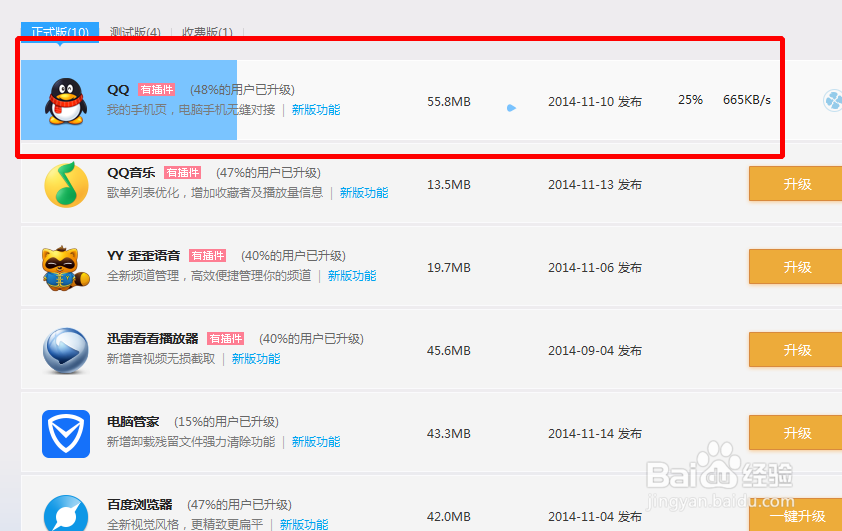Click the 有插件 badge next to 迅雷看看播放器
This screenshot has width=842, height=531.
tap(226, 339)
